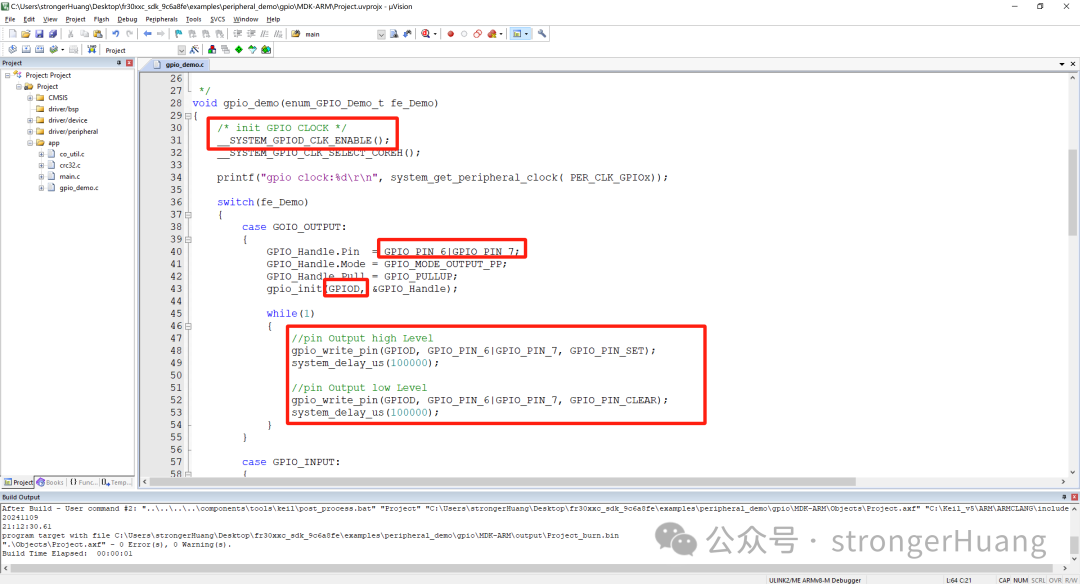This screenshot has width=1080, height=584.
Task: Close the Build Output panel
Action: pyautogui.click(x=1074, y=497)
